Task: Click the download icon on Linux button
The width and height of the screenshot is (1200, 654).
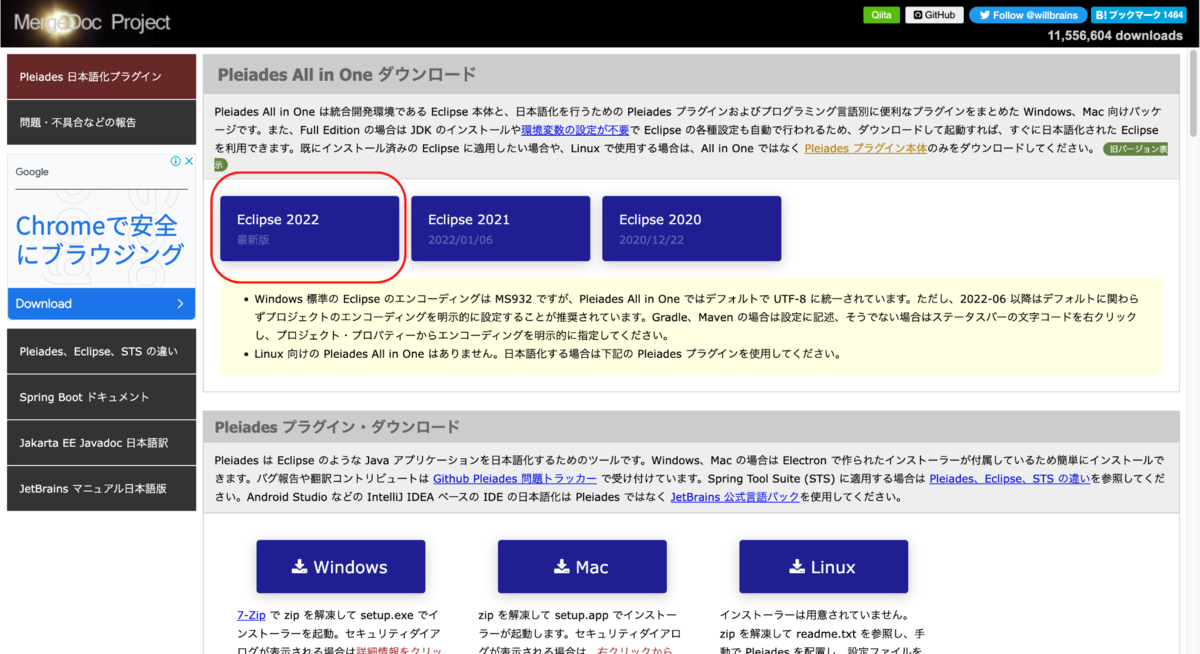Action: 797,566
